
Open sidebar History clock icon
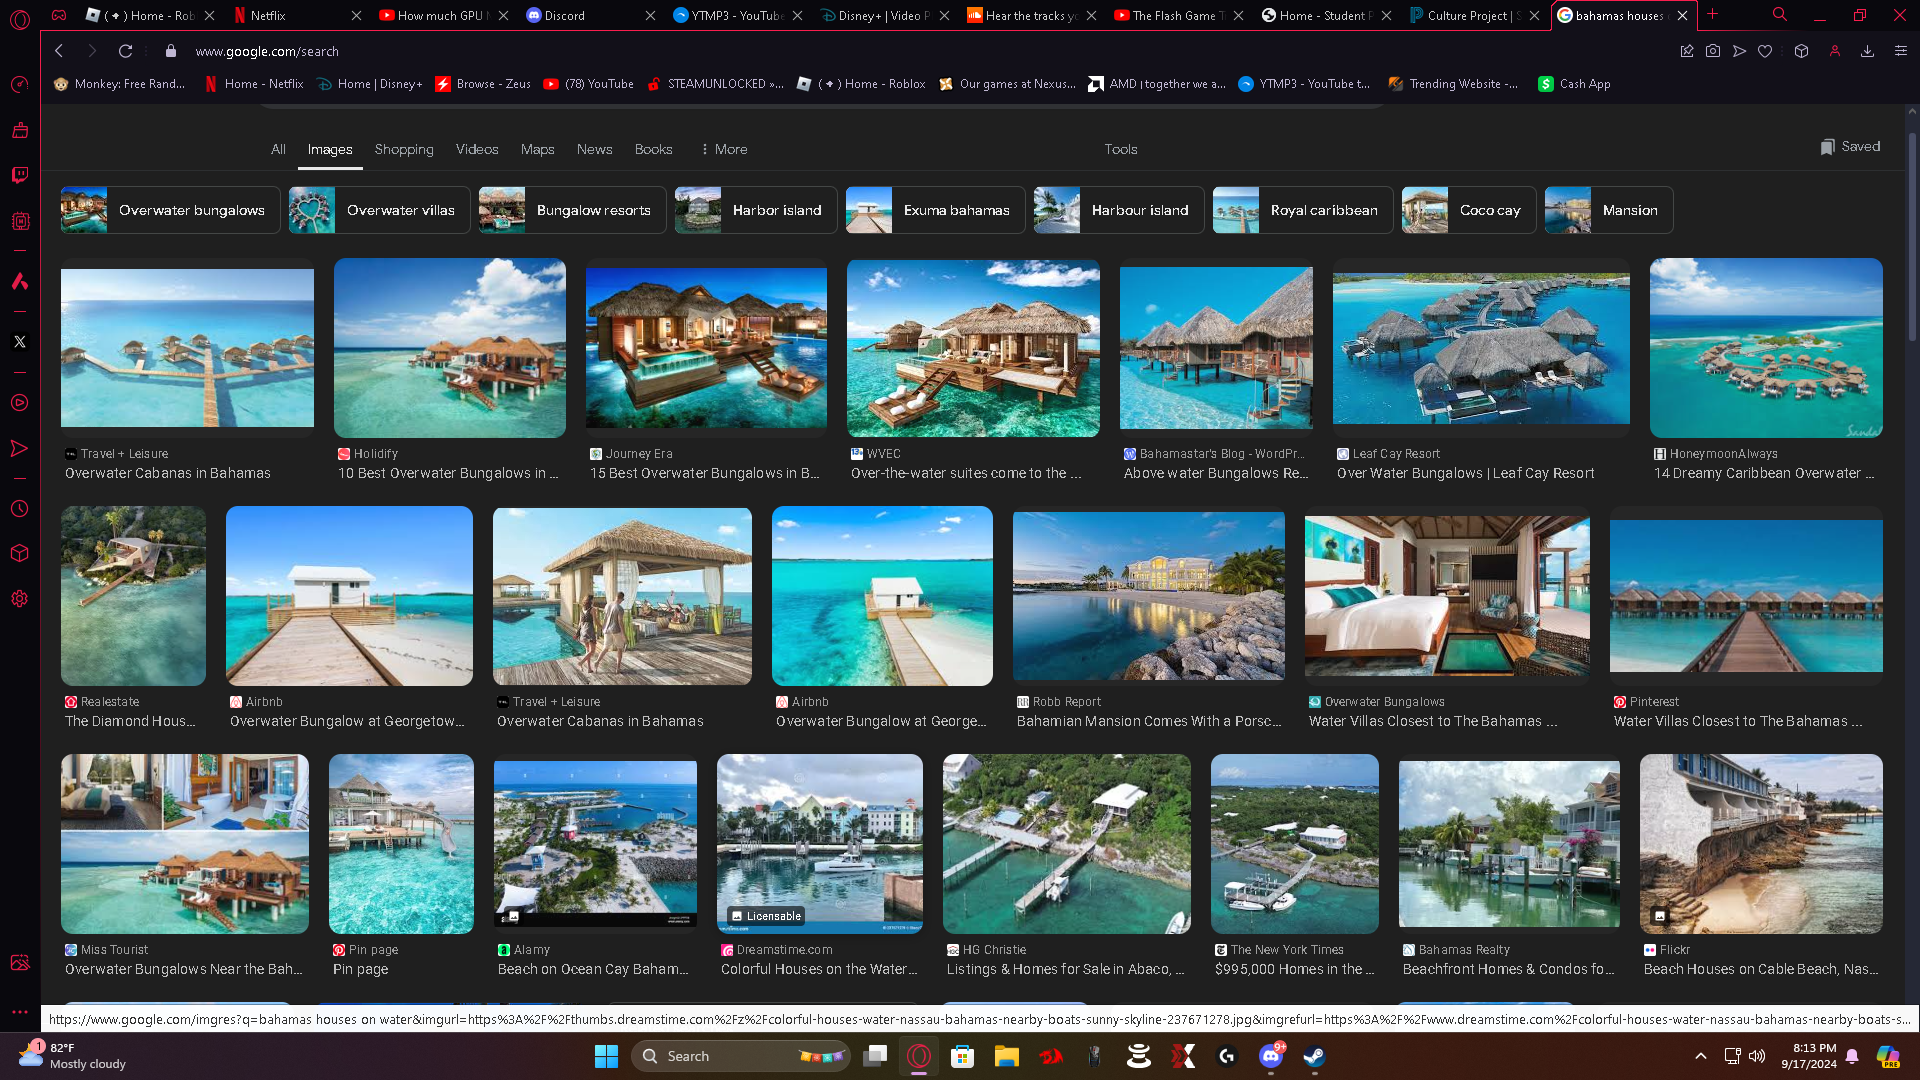[19, 509]
